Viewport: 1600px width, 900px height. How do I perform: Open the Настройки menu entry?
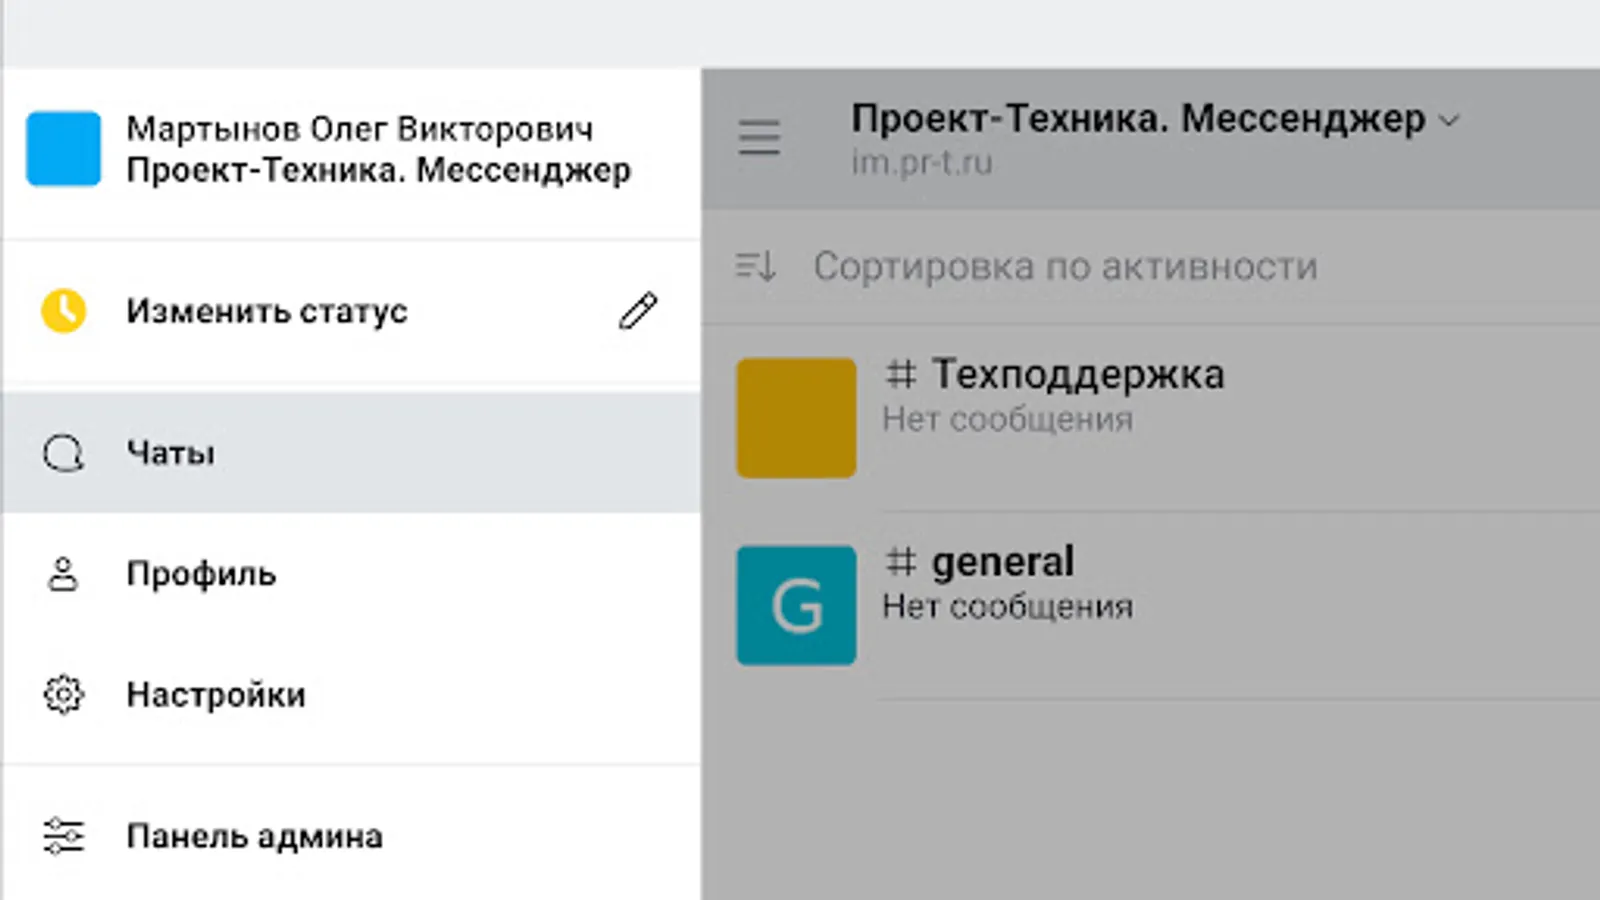(216, 695)
